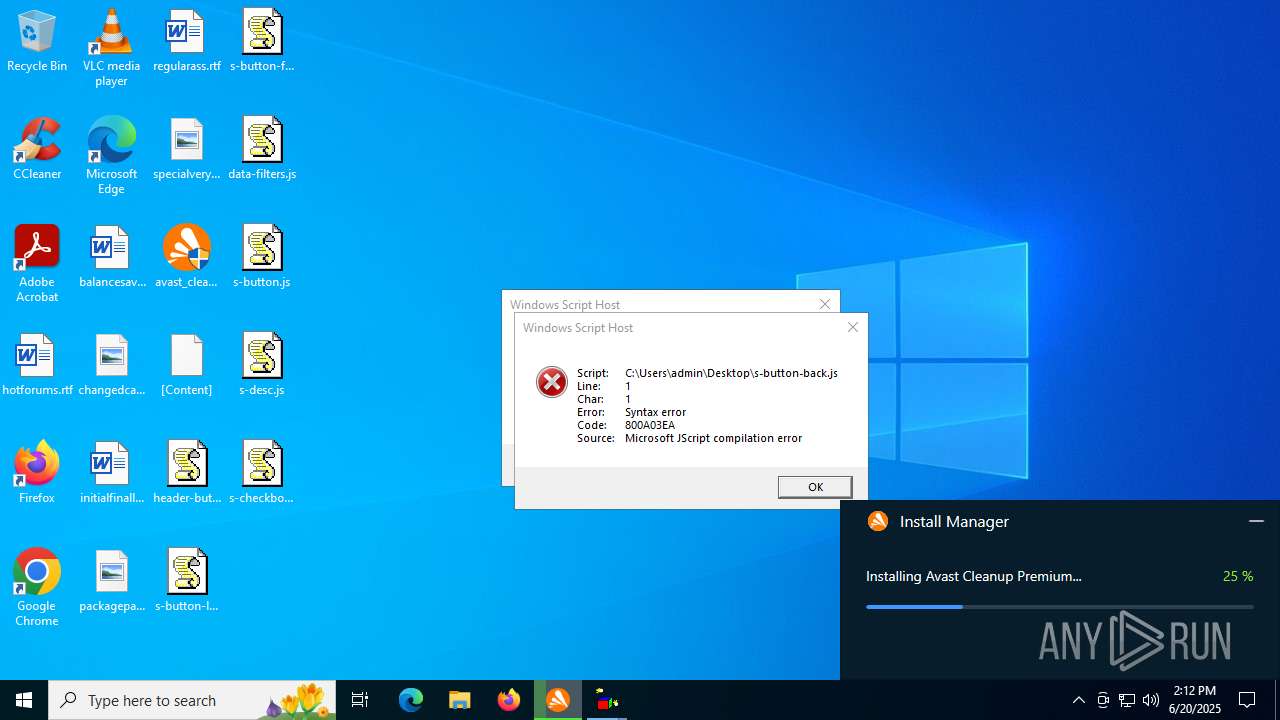Close the back Windows Script Host dialog

point(825,304)
